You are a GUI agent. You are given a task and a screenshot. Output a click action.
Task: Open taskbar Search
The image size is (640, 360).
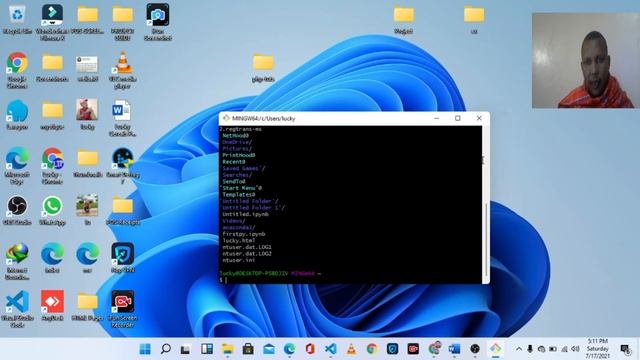[x=165, y=349]
